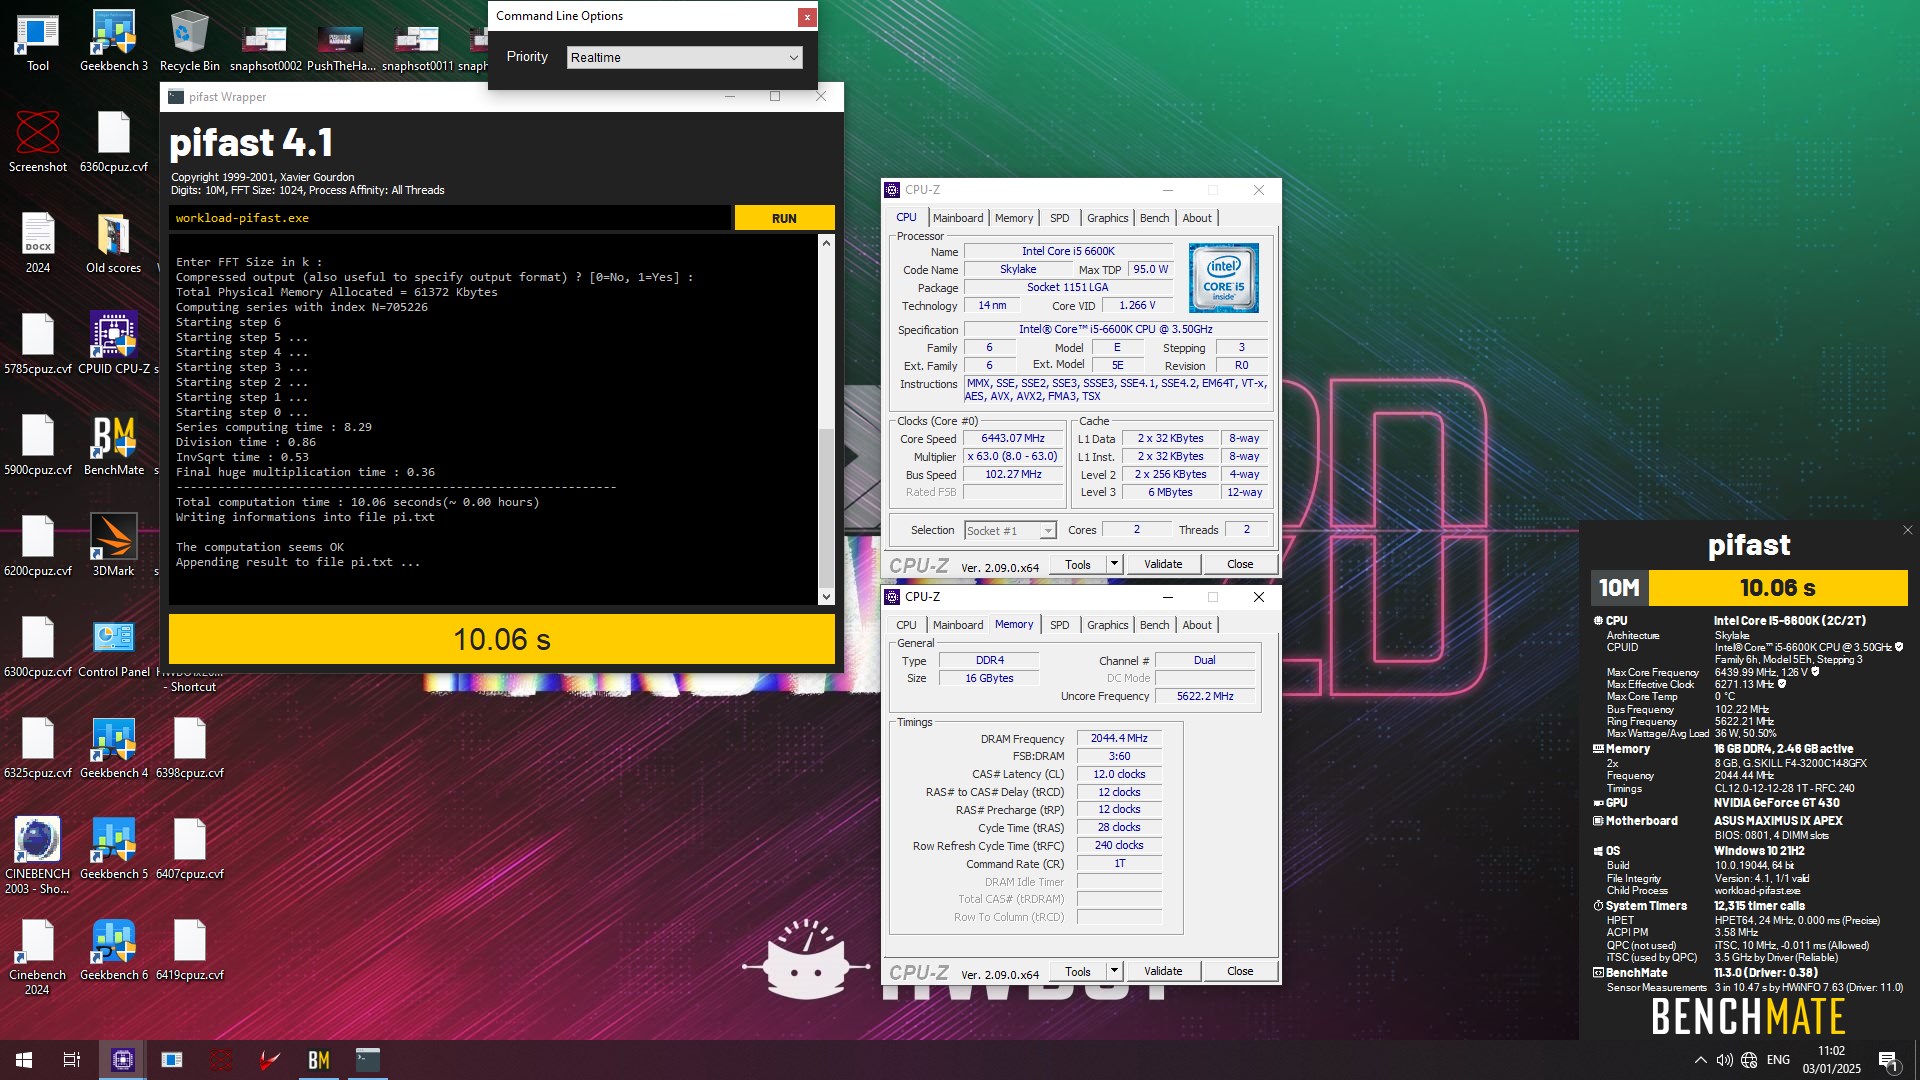Open the 2024 docx file icon
Image resolution: width=1920 pixels, height=1080 pixels.
click(x=38, y=243)
